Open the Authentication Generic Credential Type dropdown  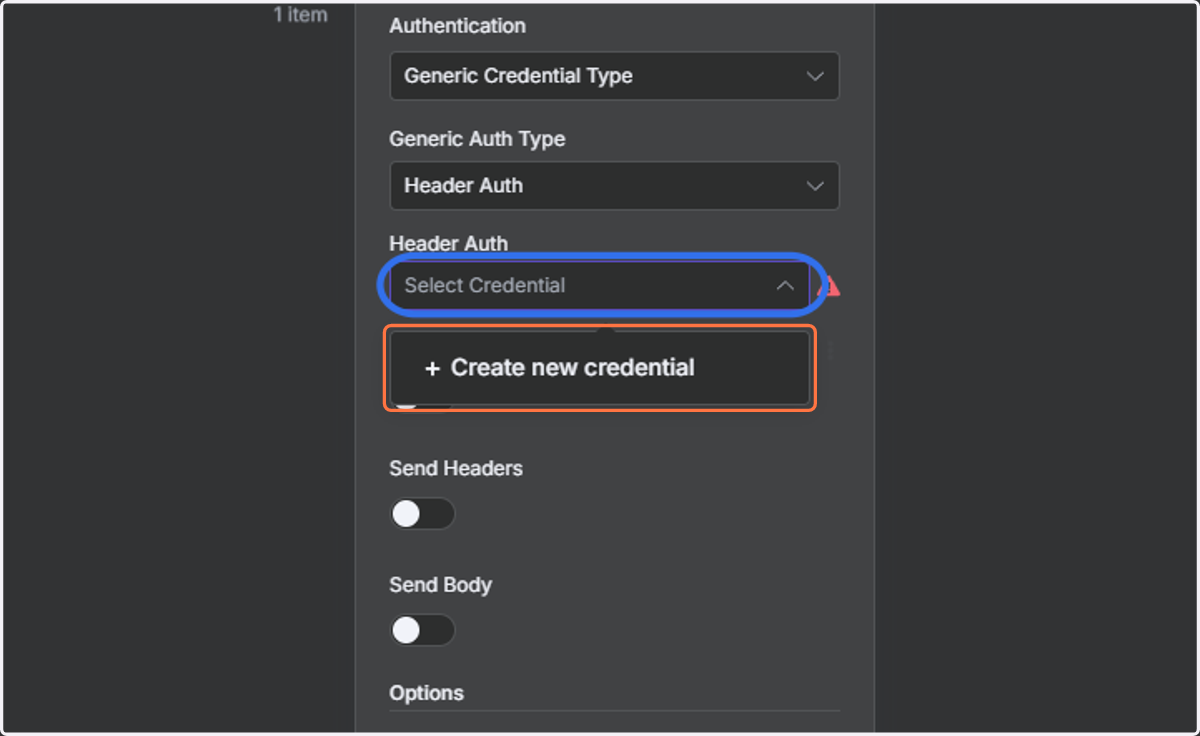pos(614,76)
